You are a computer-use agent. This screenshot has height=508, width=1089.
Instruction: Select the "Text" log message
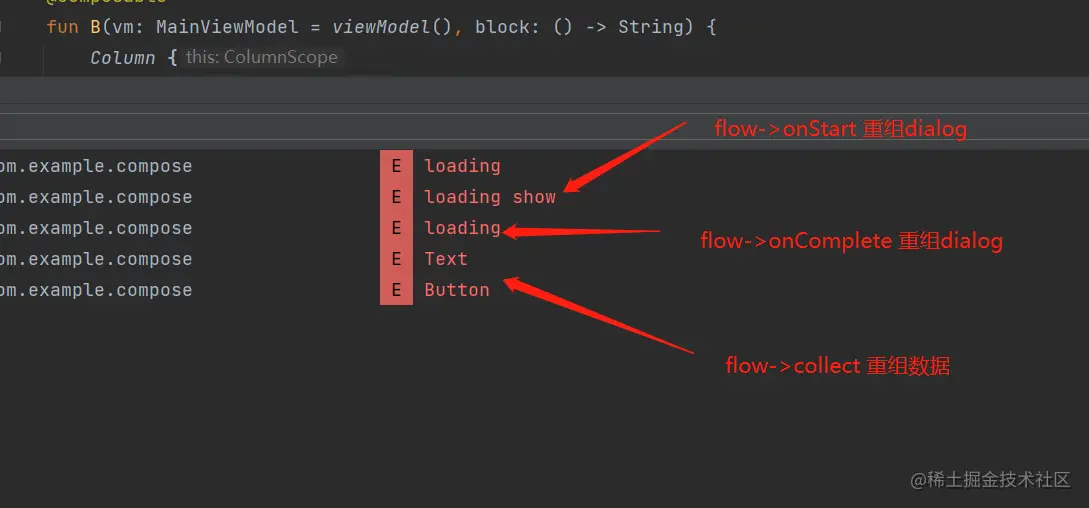[445, 259]
